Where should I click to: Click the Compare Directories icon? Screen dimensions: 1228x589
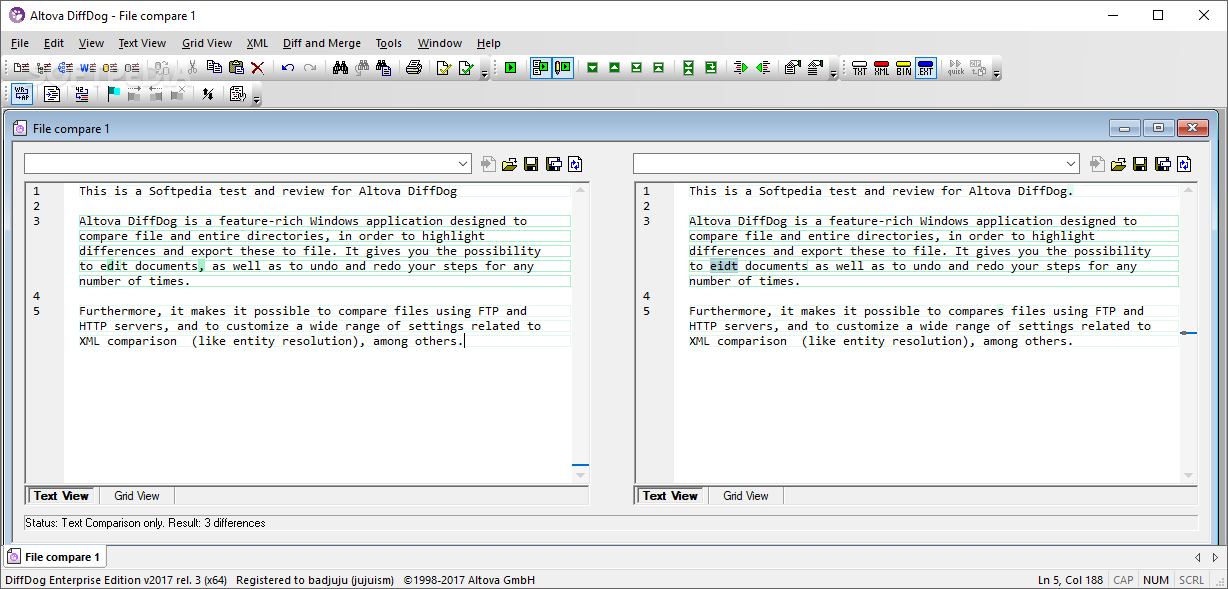(x=43, y=68)
